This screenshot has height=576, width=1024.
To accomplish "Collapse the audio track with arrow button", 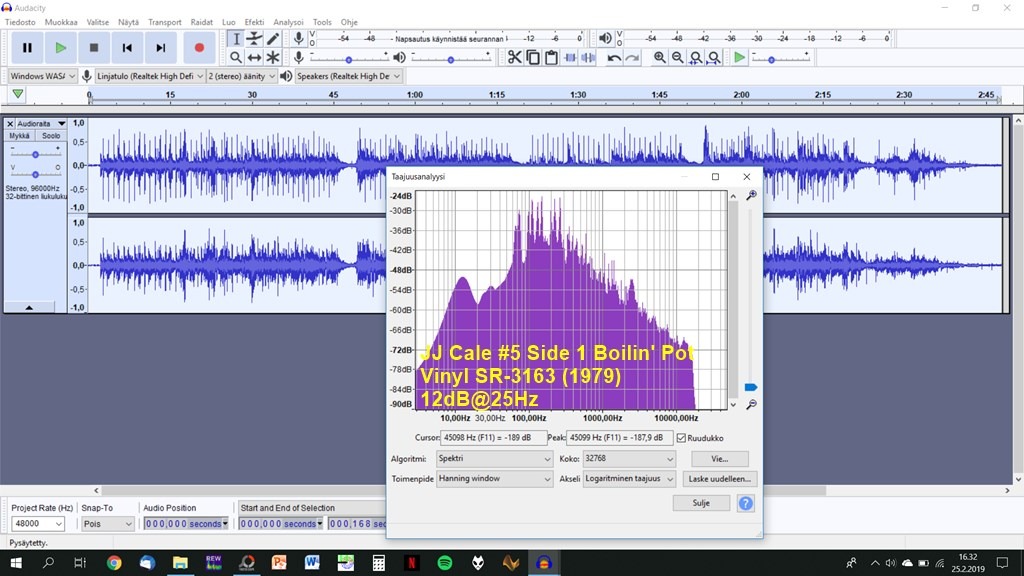I will pos(29,307).
